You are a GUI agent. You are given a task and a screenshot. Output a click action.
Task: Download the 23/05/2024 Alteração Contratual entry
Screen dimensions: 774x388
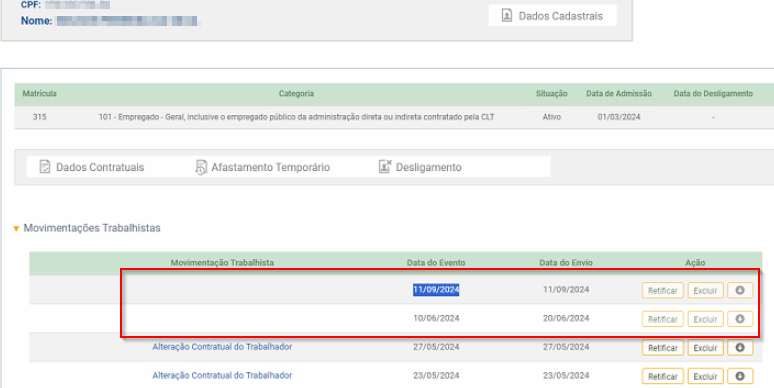coord(739,376)
